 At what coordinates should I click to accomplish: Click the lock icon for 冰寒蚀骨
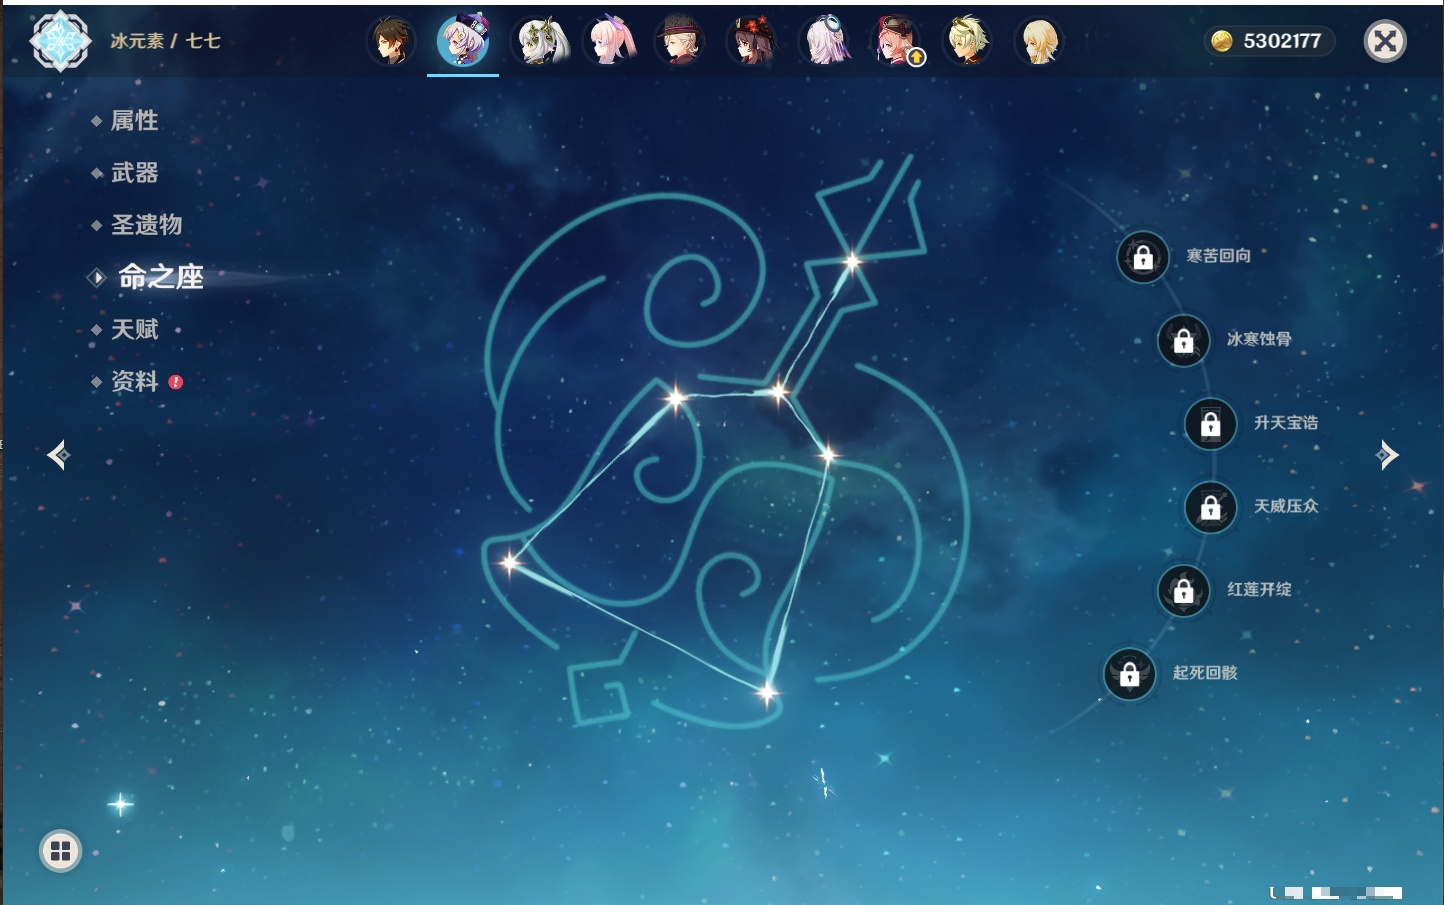(1183, 340)
